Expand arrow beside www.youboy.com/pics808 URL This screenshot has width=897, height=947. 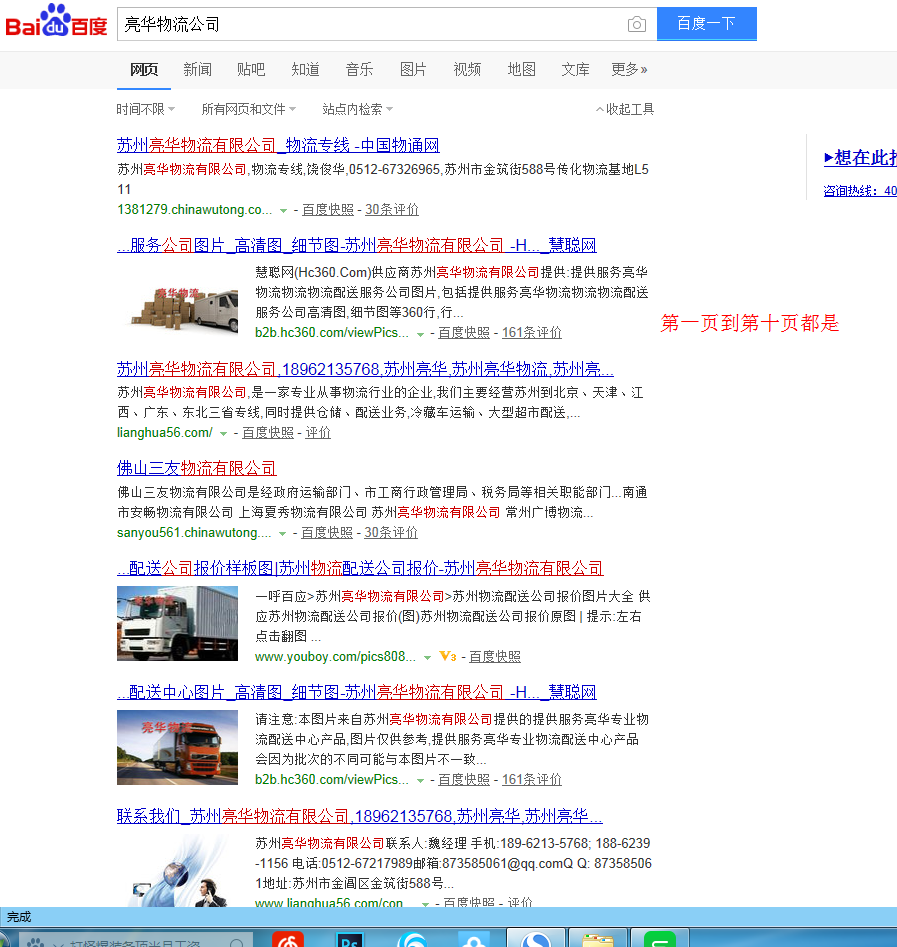[x=427, y=658]
